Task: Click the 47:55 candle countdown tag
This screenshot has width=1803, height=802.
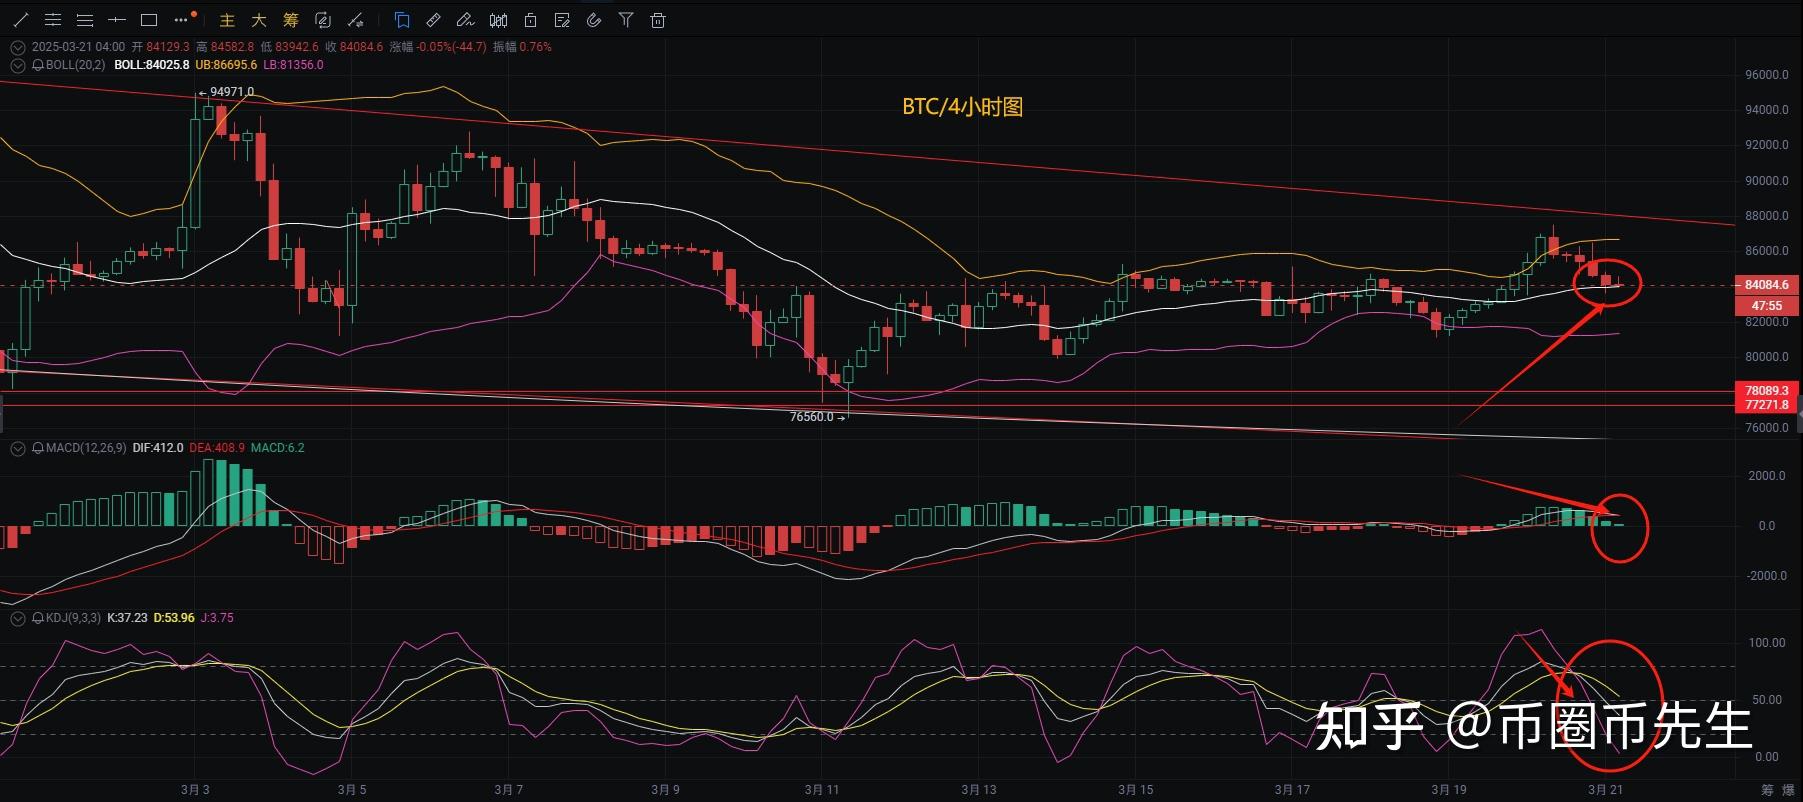Action: (1767, 306)
